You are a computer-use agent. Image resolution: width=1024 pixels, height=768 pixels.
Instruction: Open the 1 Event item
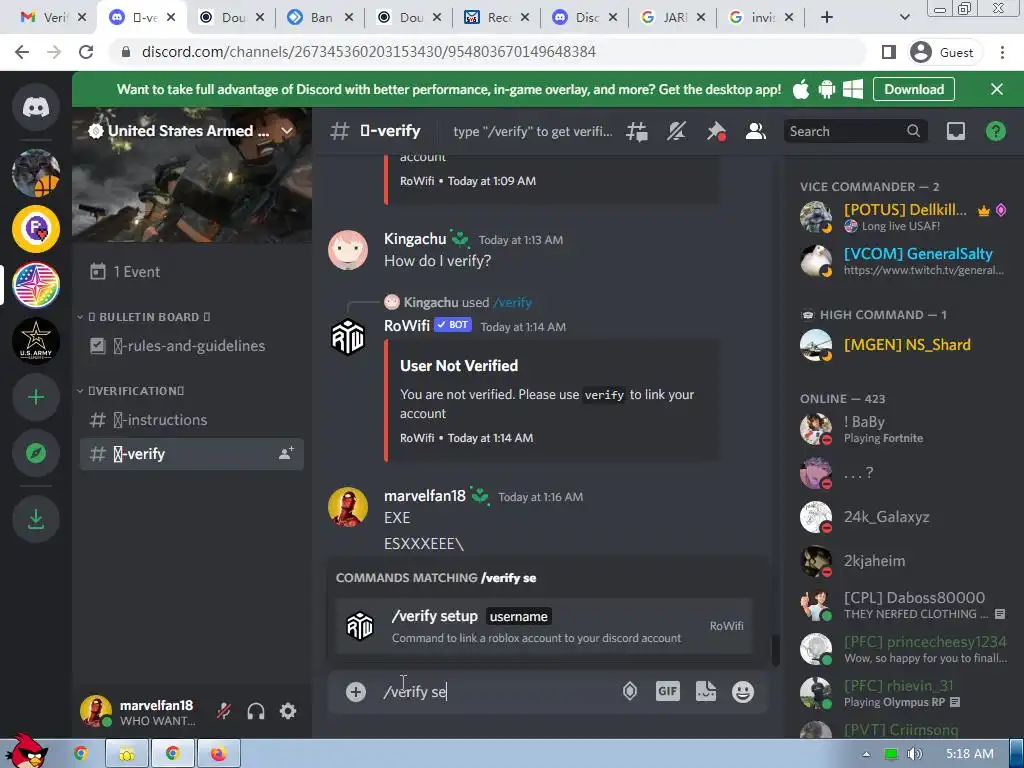point(191,272)
